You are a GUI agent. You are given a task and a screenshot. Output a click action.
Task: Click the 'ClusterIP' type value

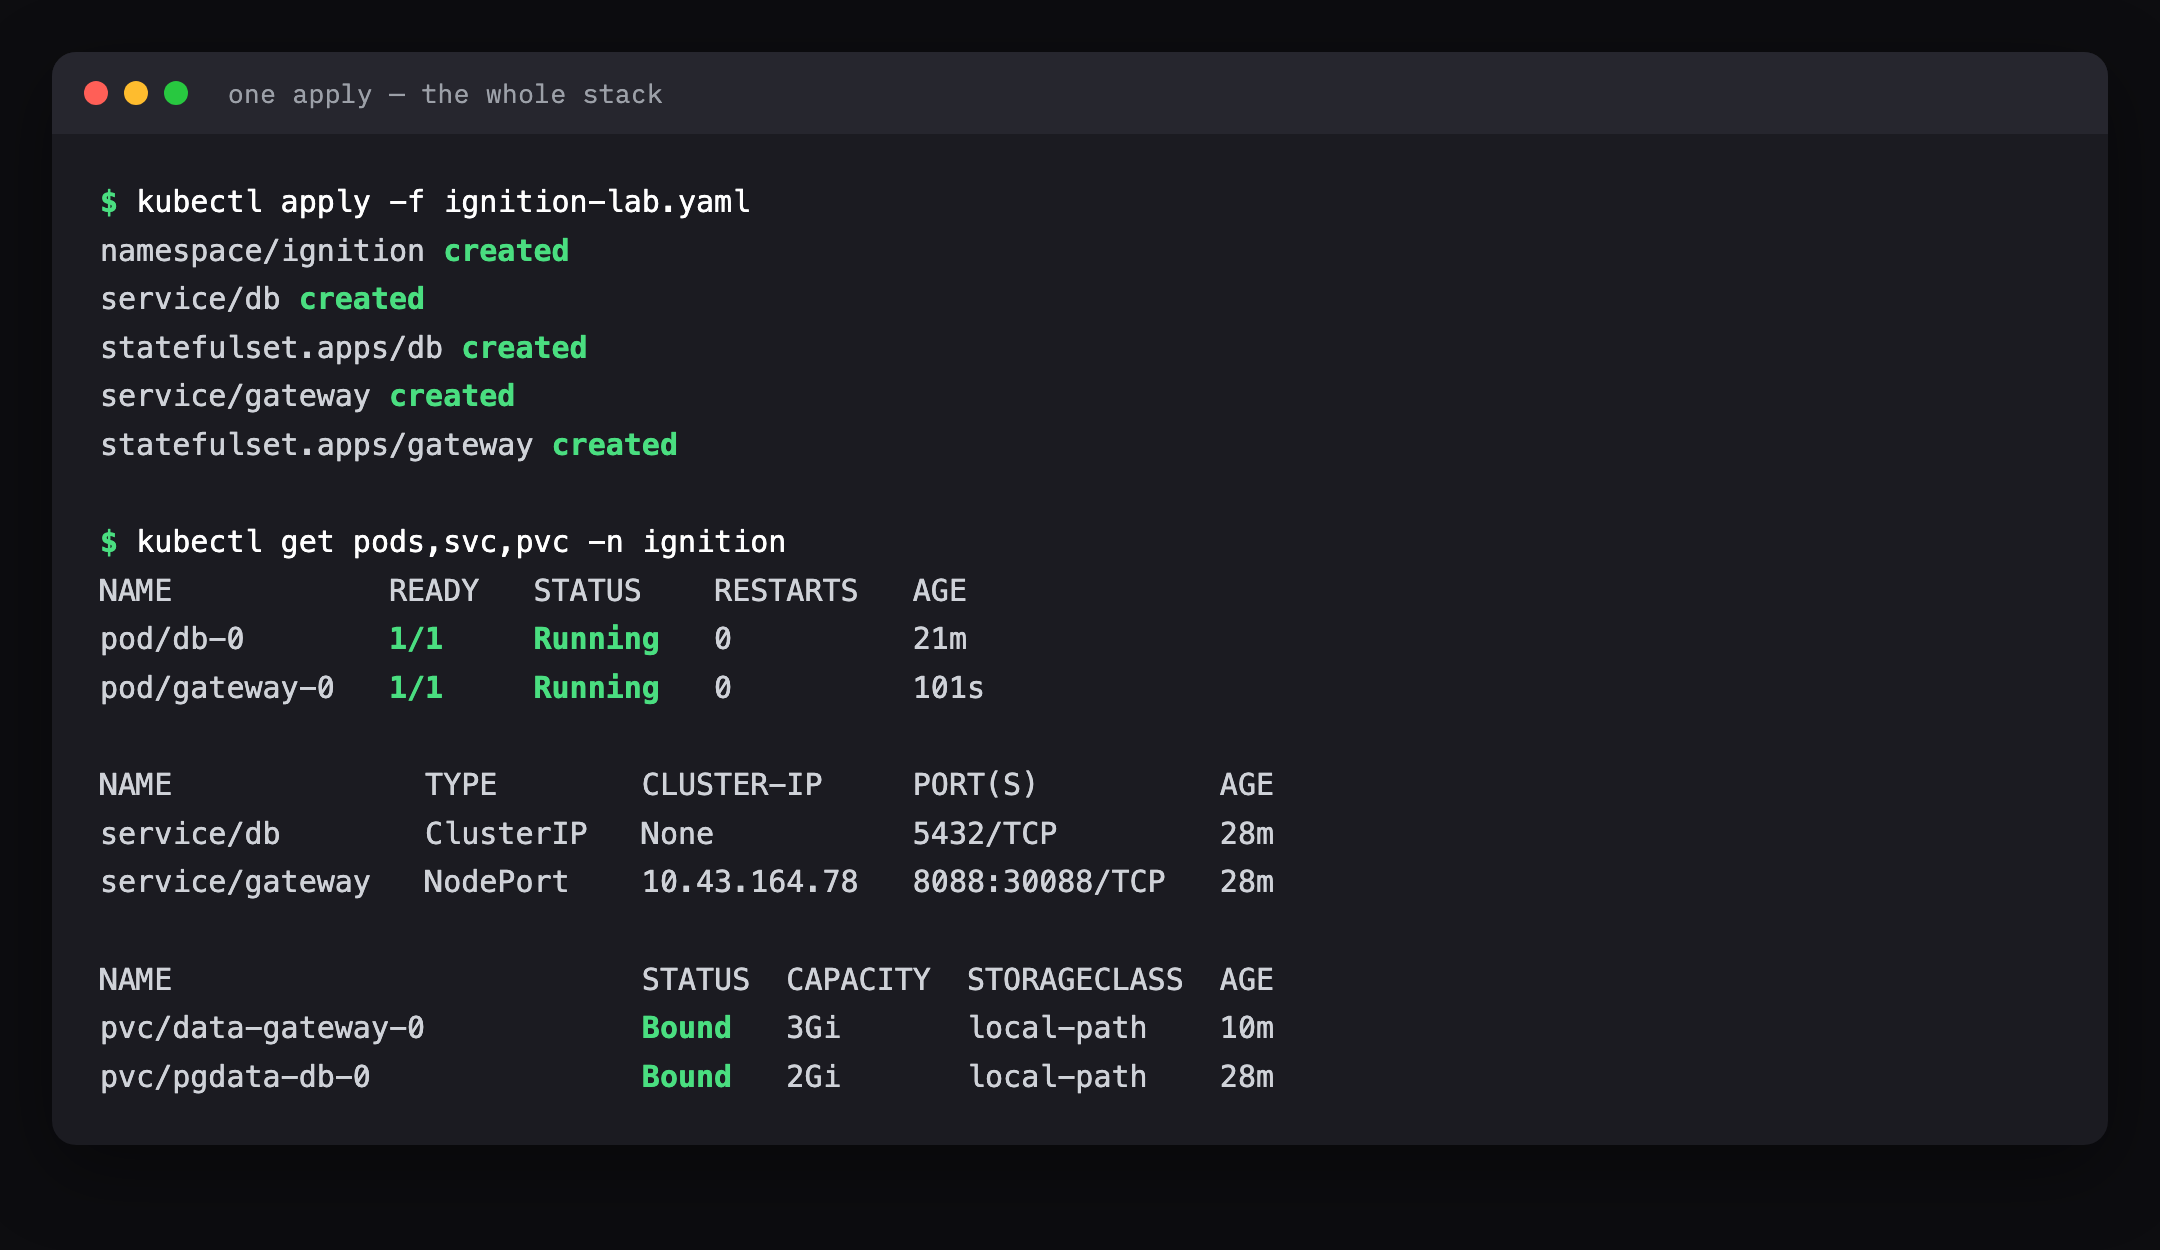pos(506,834)
